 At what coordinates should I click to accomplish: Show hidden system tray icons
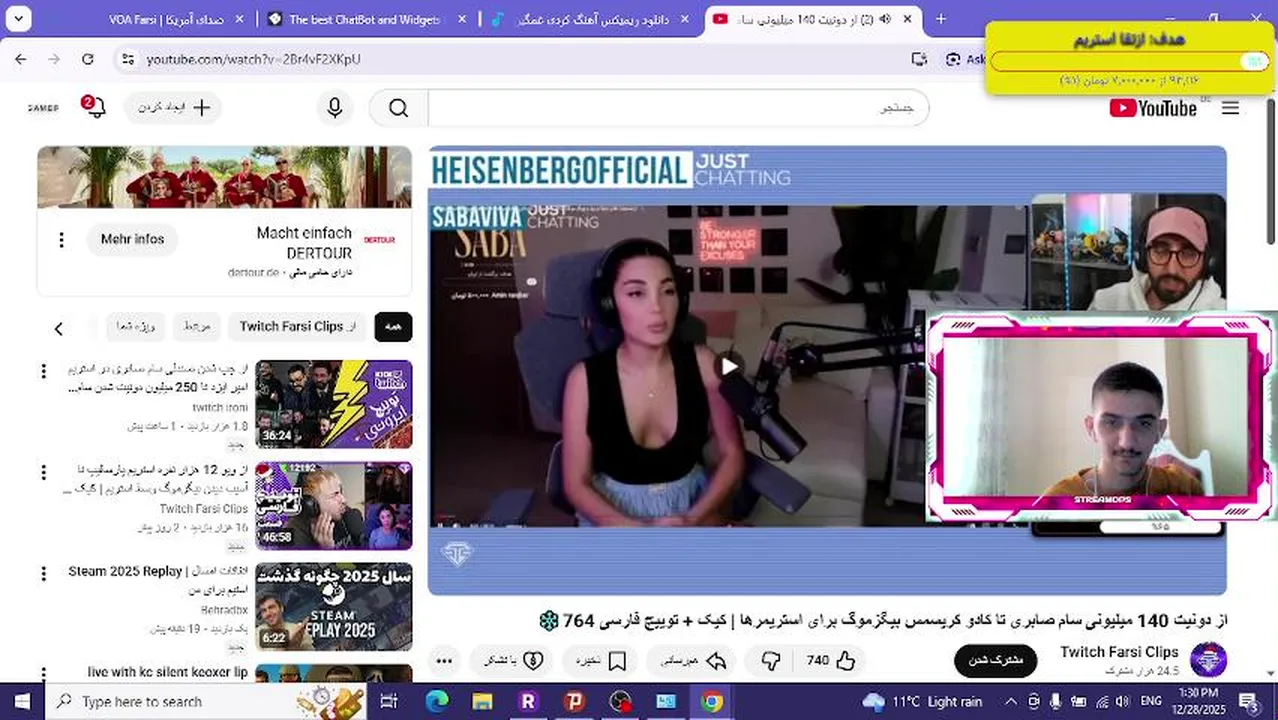1010,701
